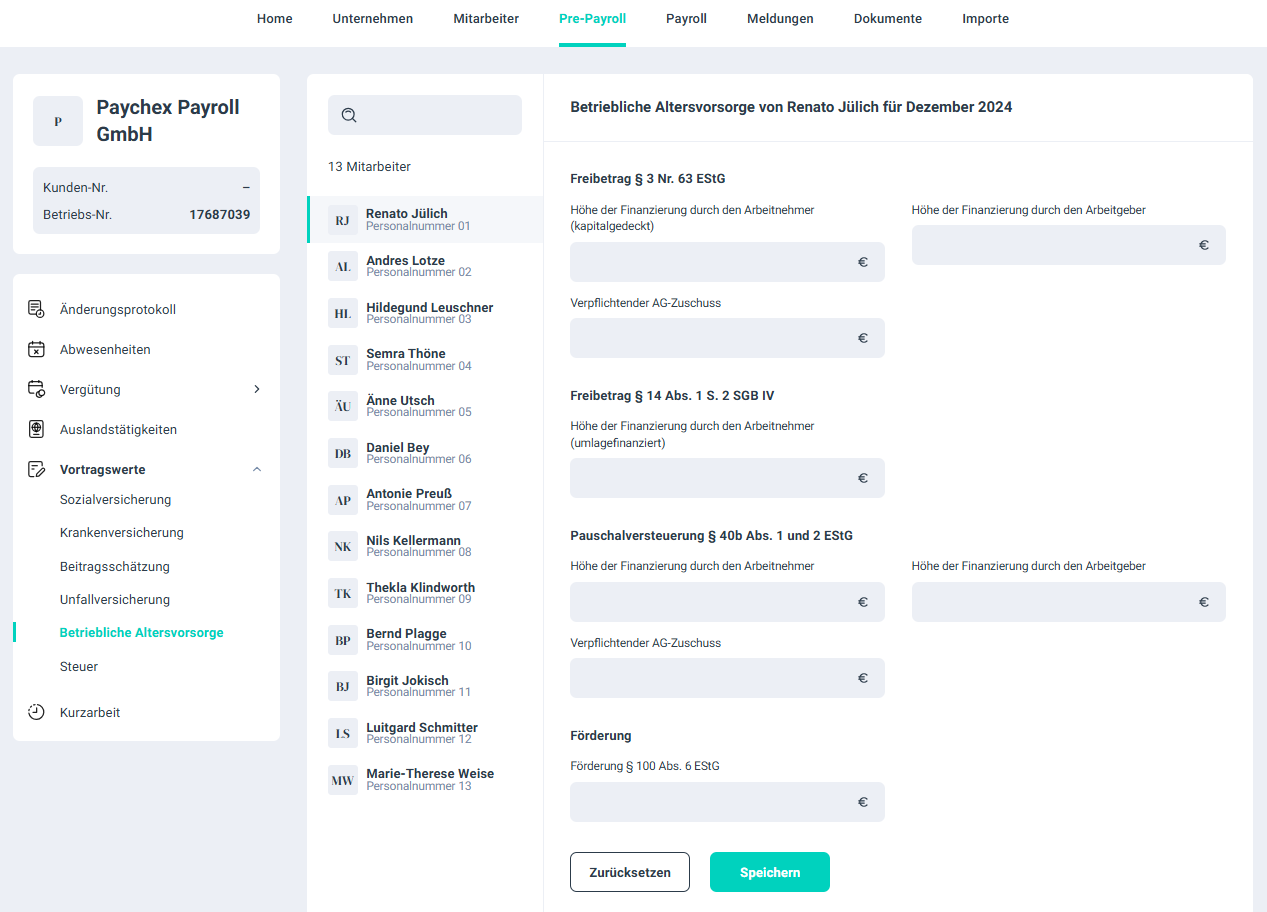Collapse the Vortragswerte section chevron
Image resolution: width=1267 pixels, height=912 pixels.
coord(257,469)
